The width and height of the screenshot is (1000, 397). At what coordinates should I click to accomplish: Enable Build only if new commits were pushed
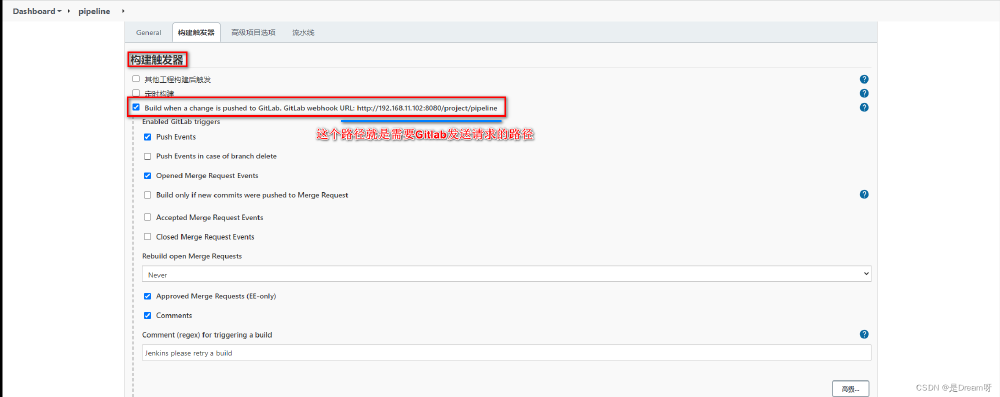(x=147, y=195)
